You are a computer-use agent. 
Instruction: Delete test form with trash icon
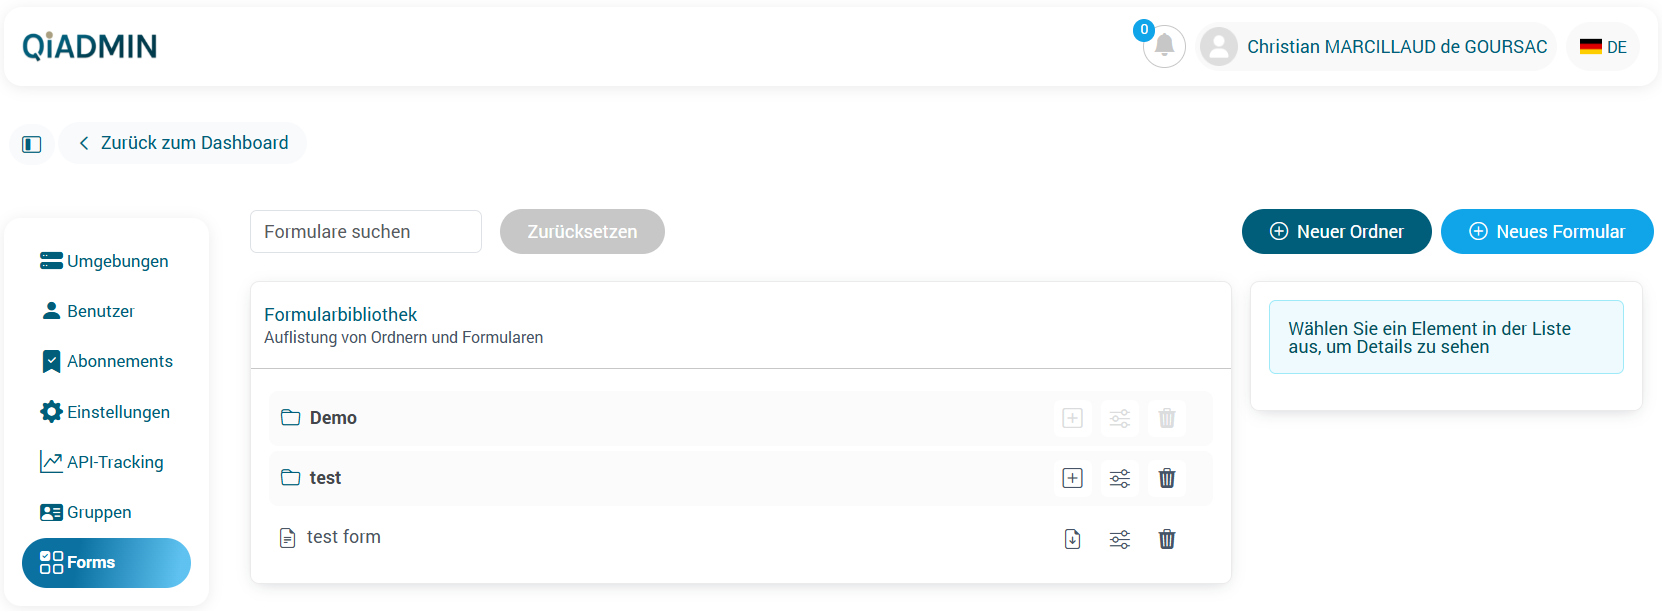coord(1167,539)
